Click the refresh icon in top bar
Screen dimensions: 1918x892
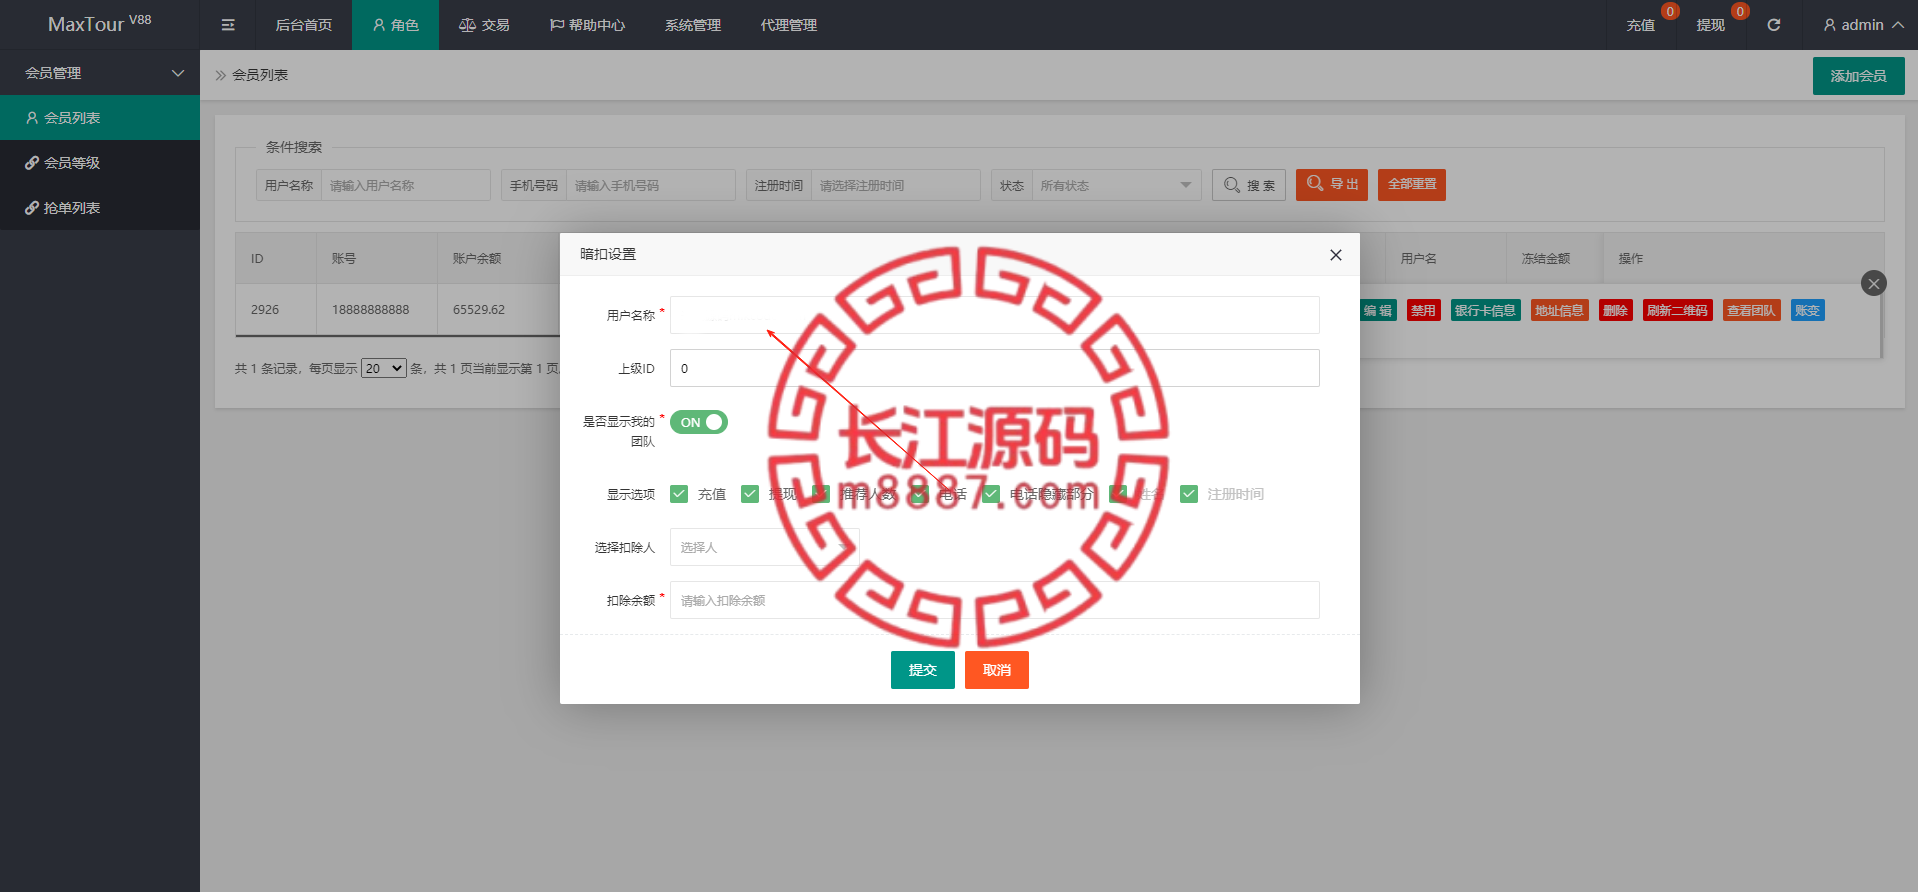click(1773, 25)
